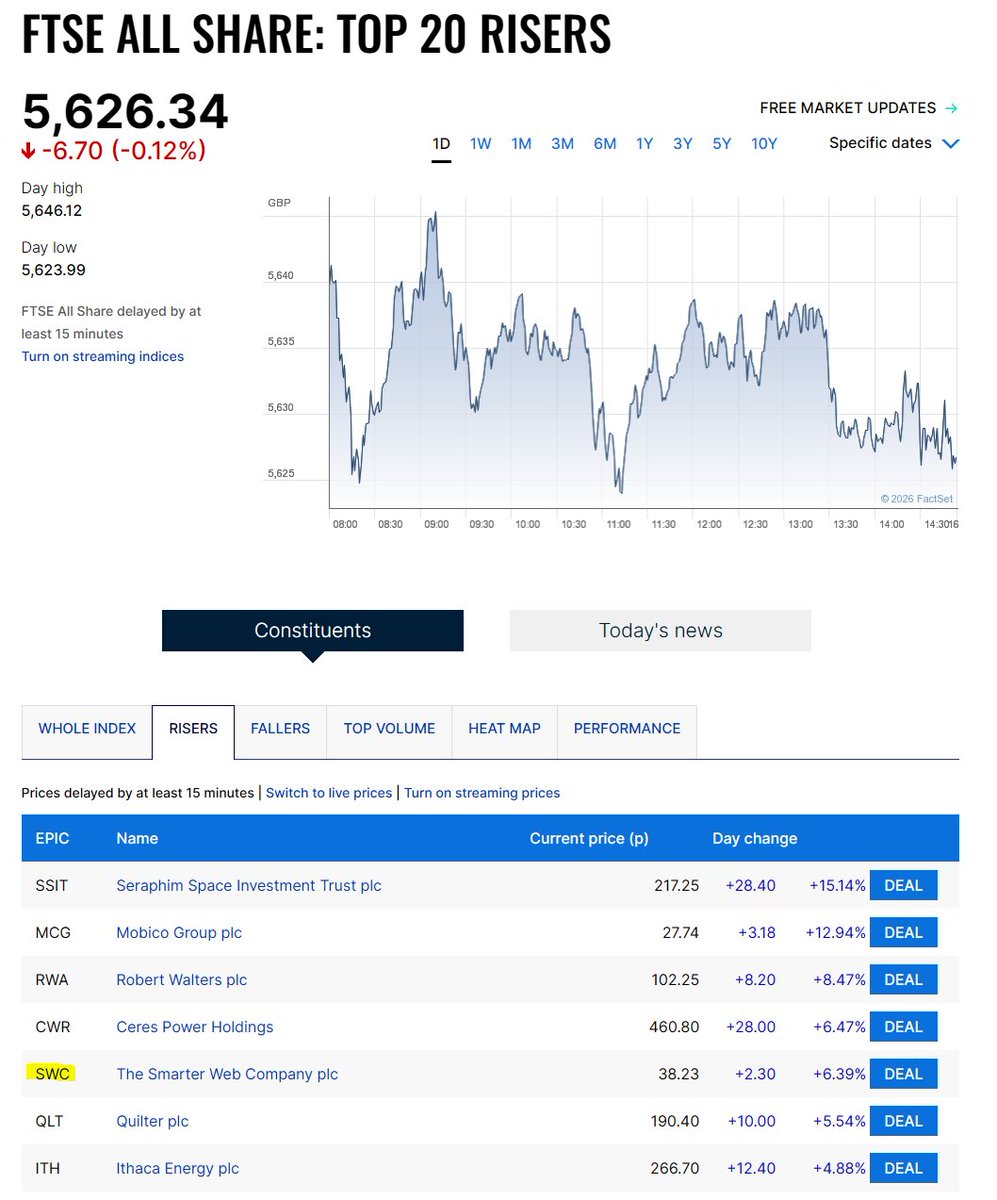Select the 1Y chart range
The height and width of the screenshot is (1200, 997).
click(x=644, y=144)
